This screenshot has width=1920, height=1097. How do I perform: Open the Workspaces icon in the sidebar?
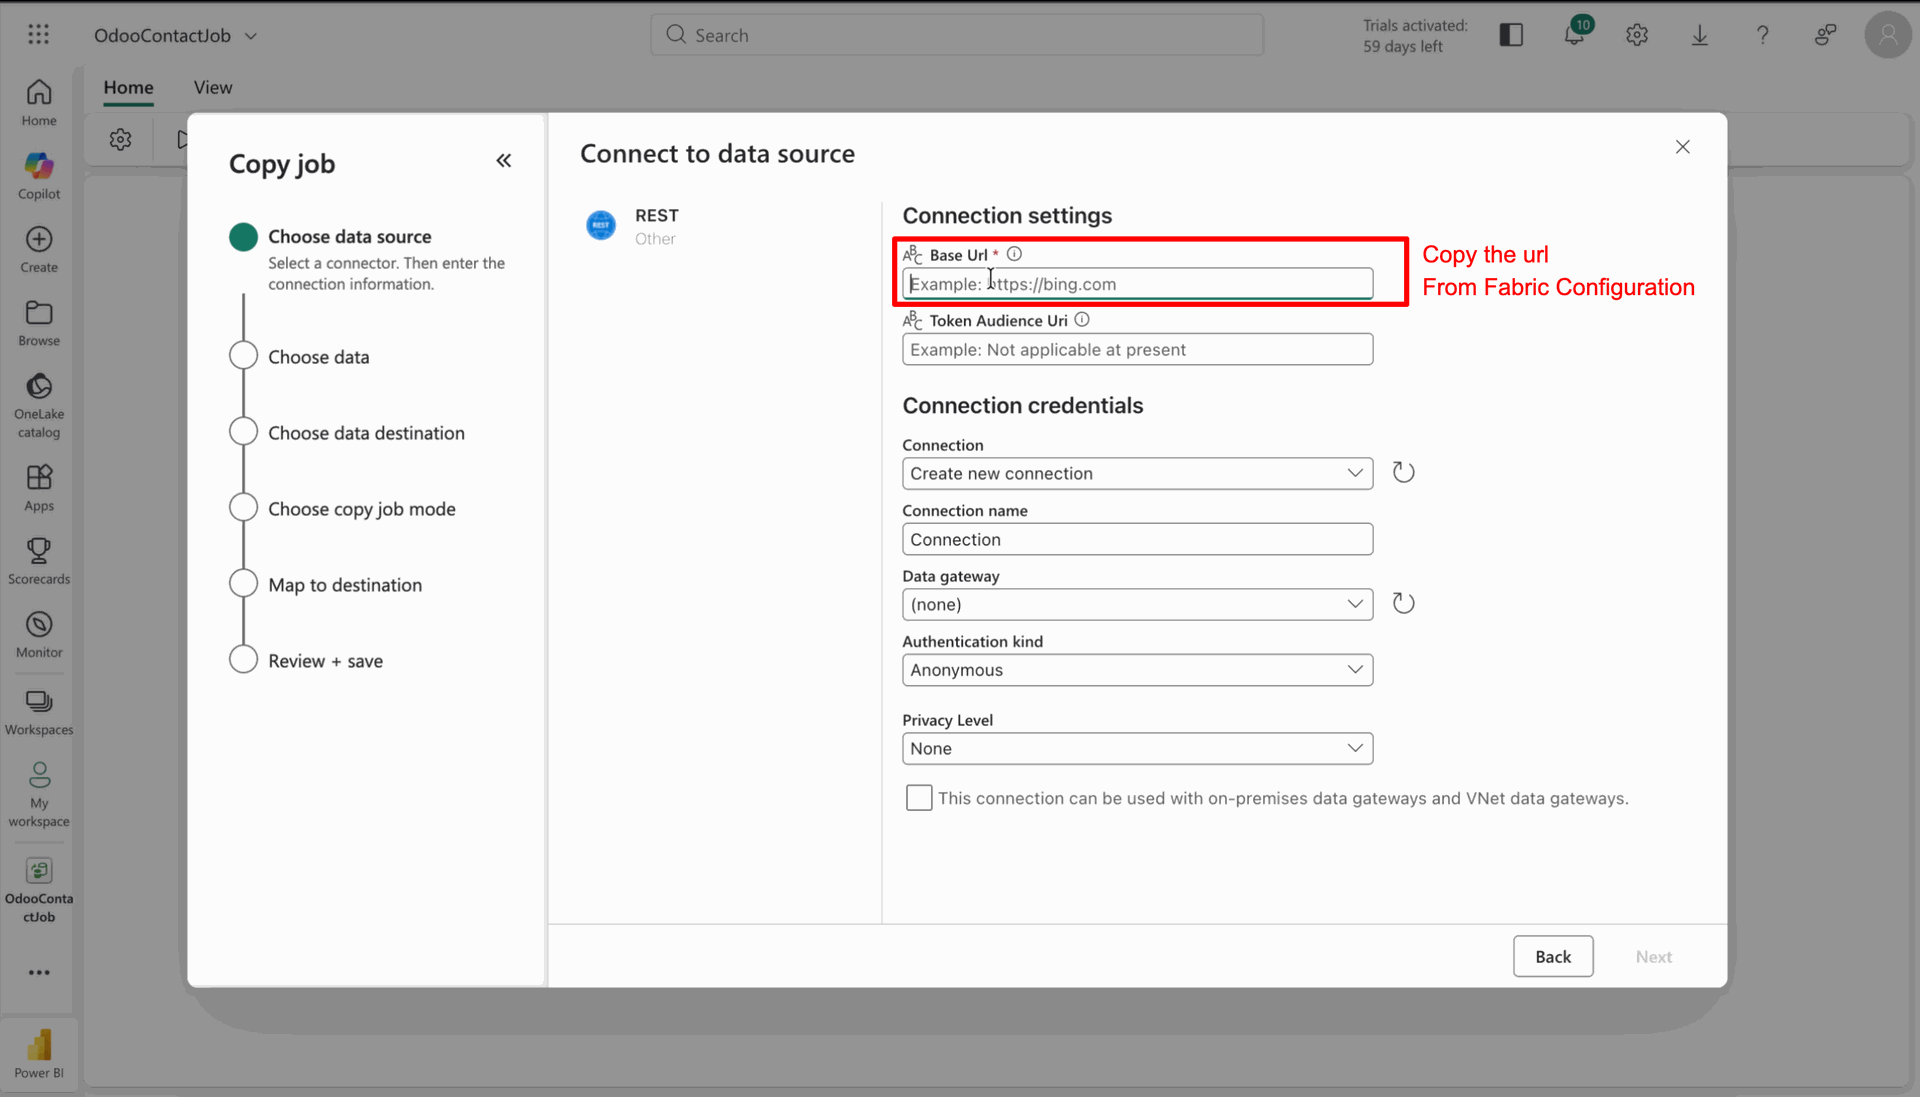coord(39,711)
